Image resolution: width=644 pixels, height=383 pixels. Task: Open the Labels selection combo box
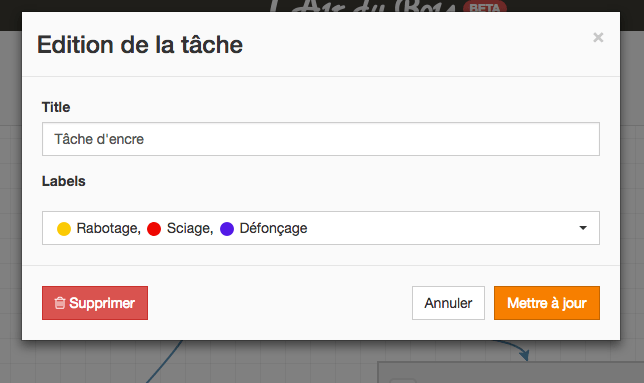321,228
